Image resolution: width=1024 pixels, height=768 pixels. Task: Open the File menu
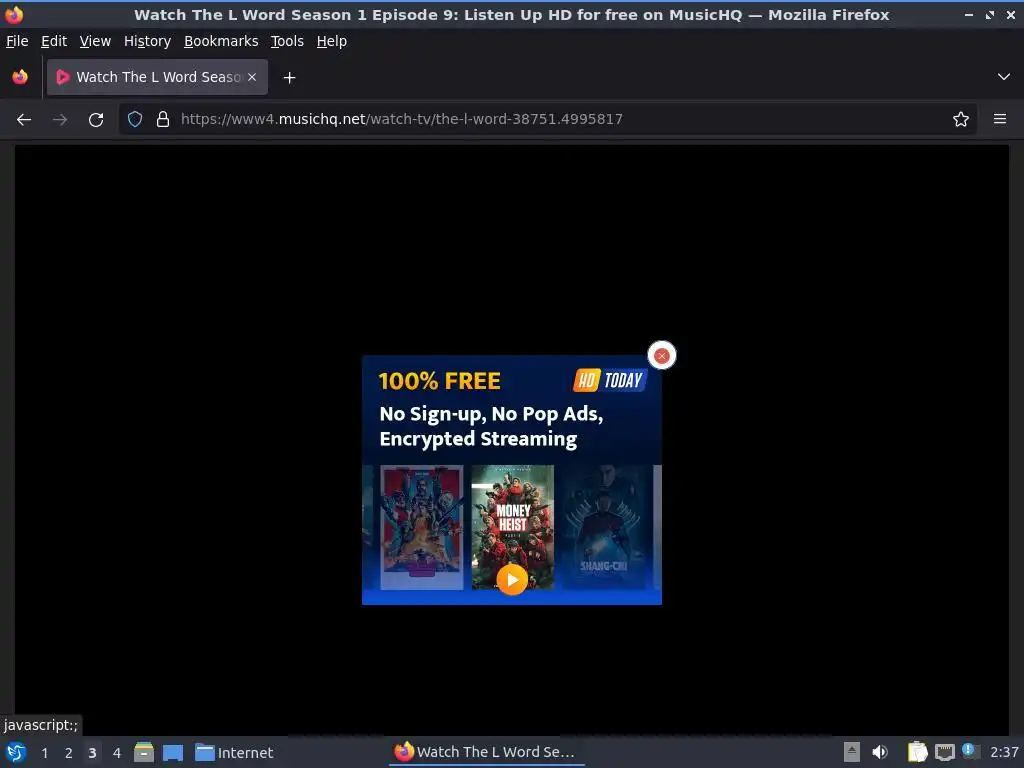point(17,41)
